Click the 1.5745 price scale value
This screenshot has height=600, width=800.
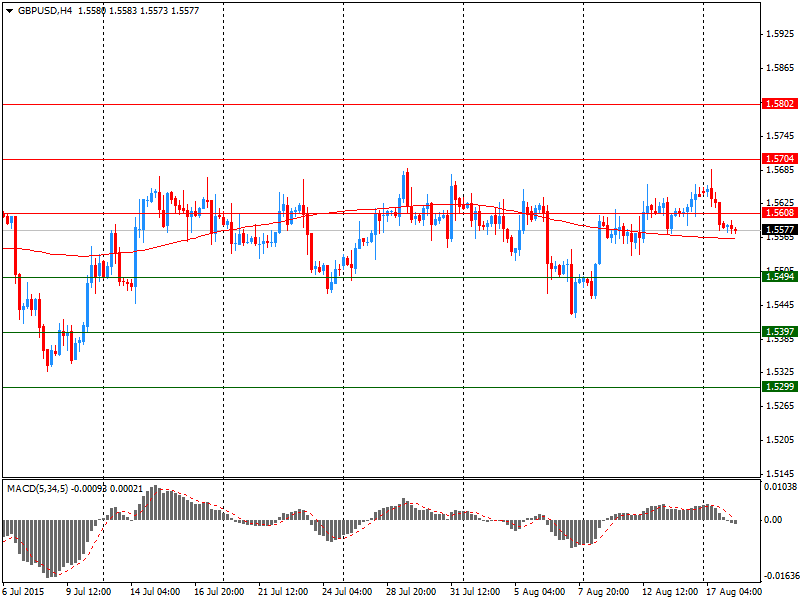(781, 136)
